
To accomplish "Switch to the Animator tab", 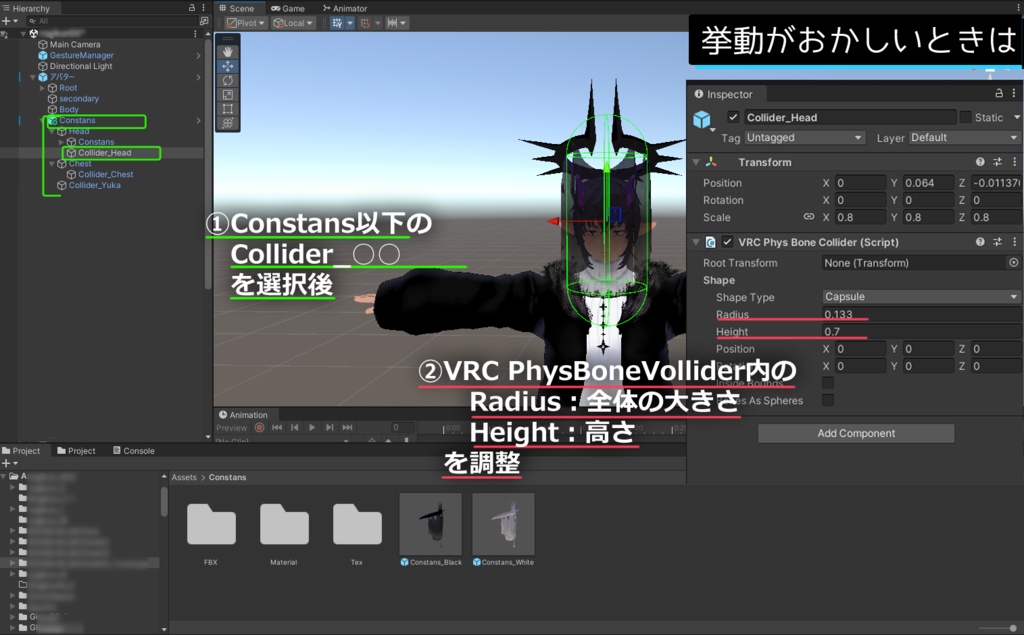I will [x=345, y=8].
